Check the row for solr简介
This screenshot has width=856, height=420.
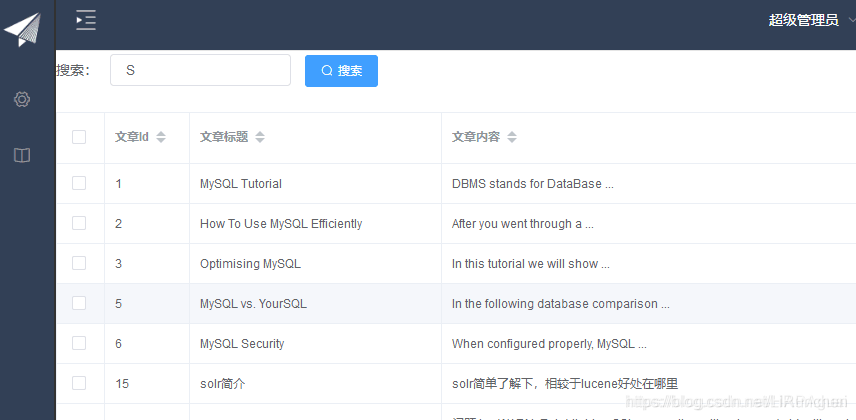click(79, 383)
